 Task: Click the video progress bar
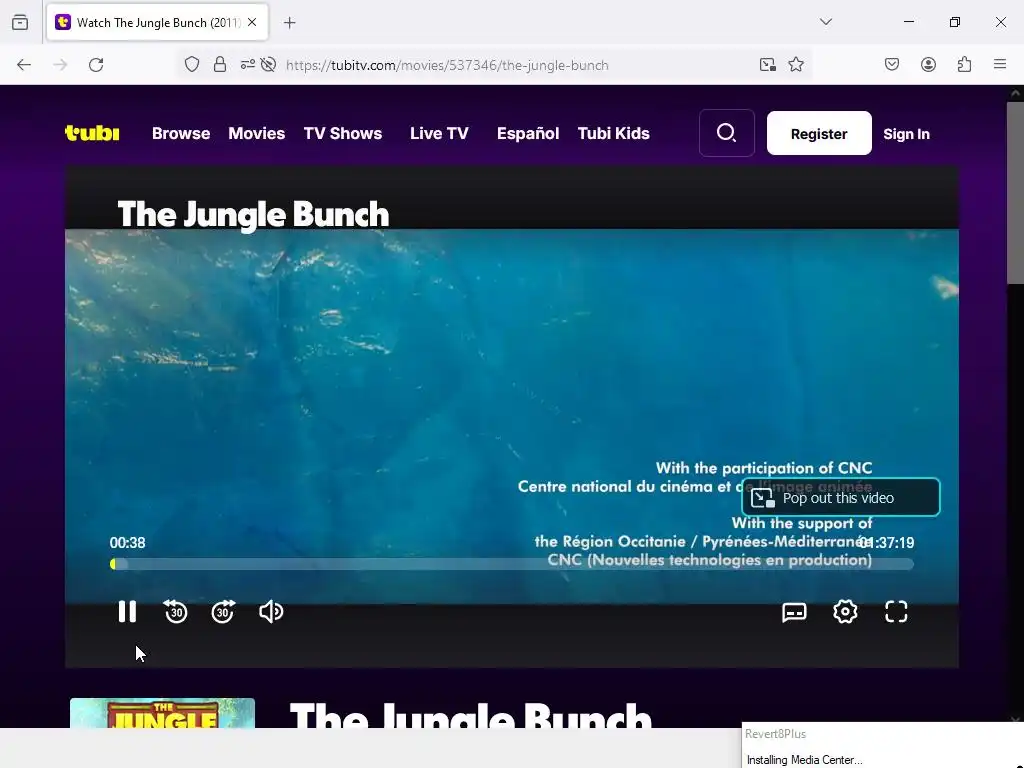(512, 564)
